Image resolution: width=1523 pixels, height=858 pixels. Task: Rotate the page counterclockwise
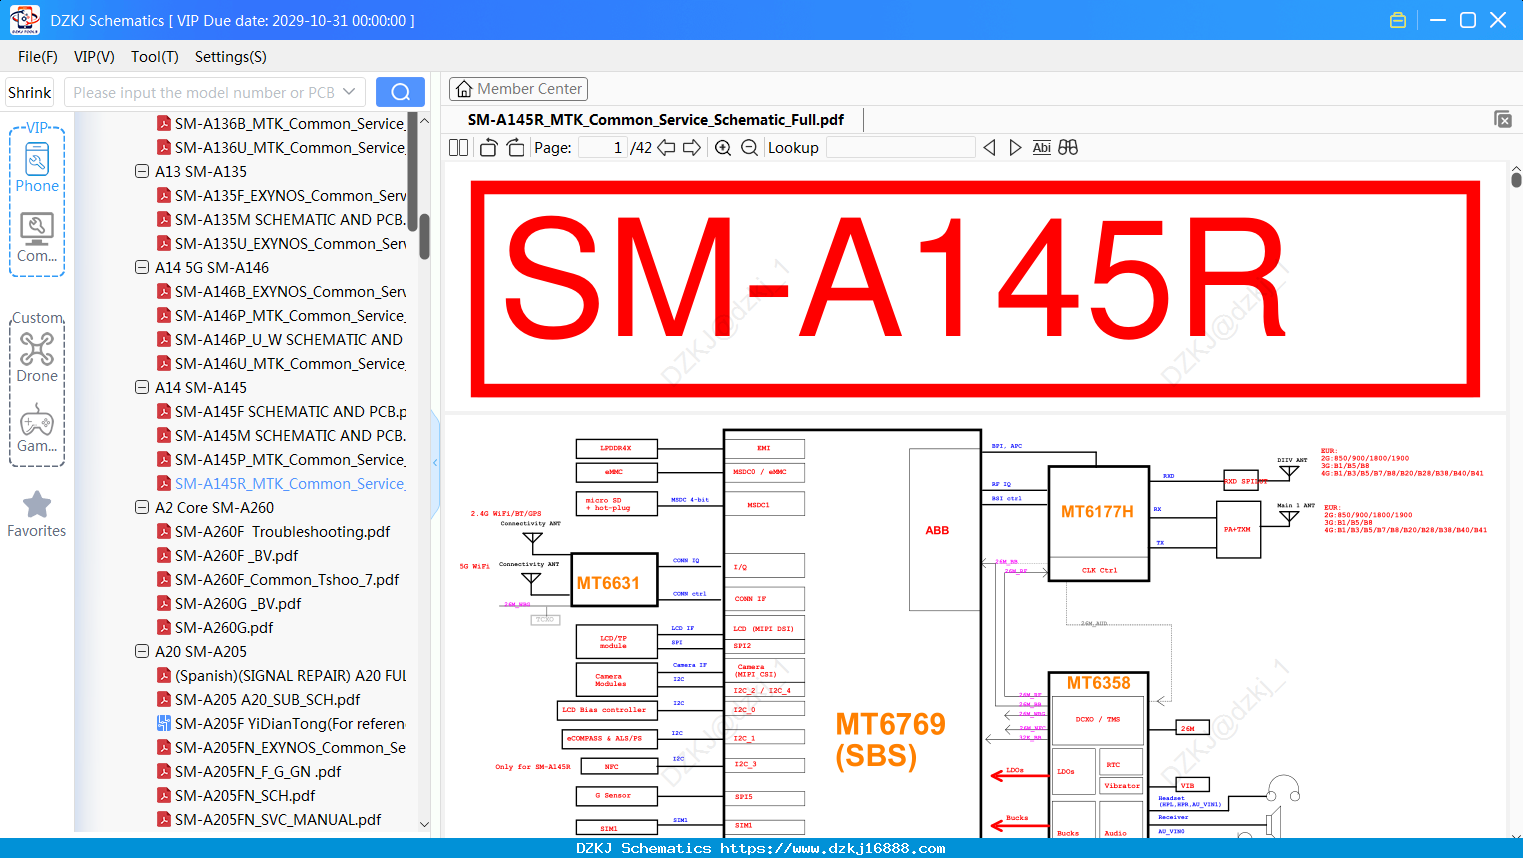488,148
